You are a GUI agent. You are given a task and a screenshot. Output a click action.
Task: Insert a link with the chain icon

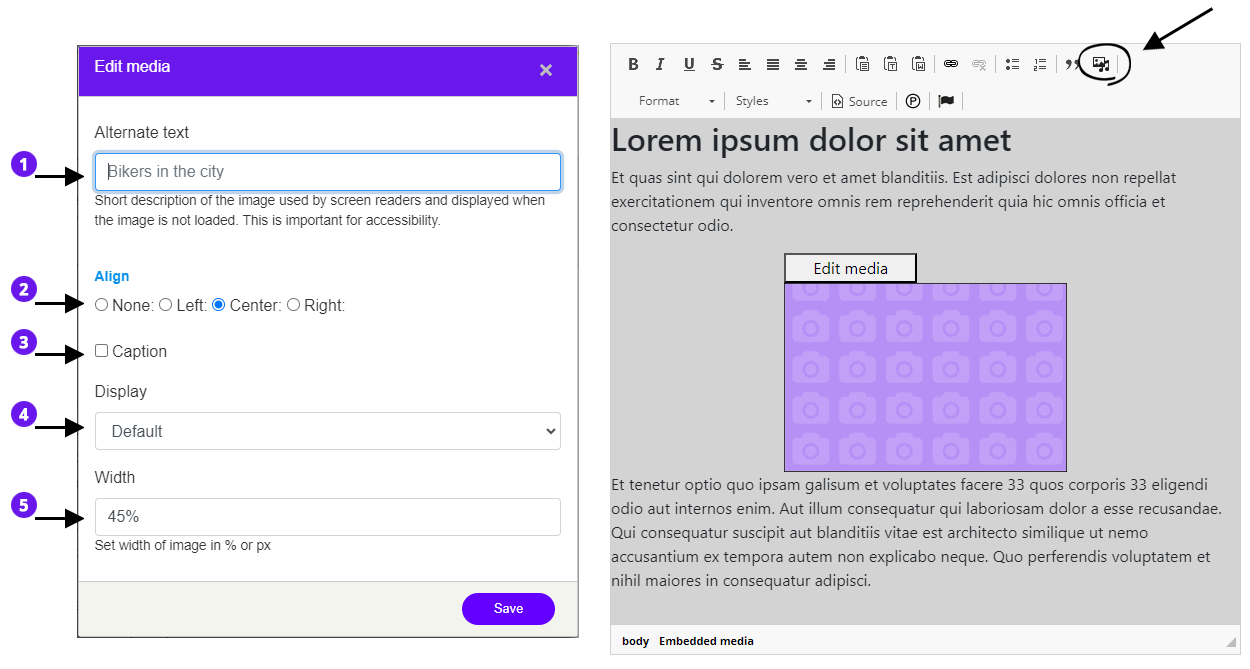[951, 64]
